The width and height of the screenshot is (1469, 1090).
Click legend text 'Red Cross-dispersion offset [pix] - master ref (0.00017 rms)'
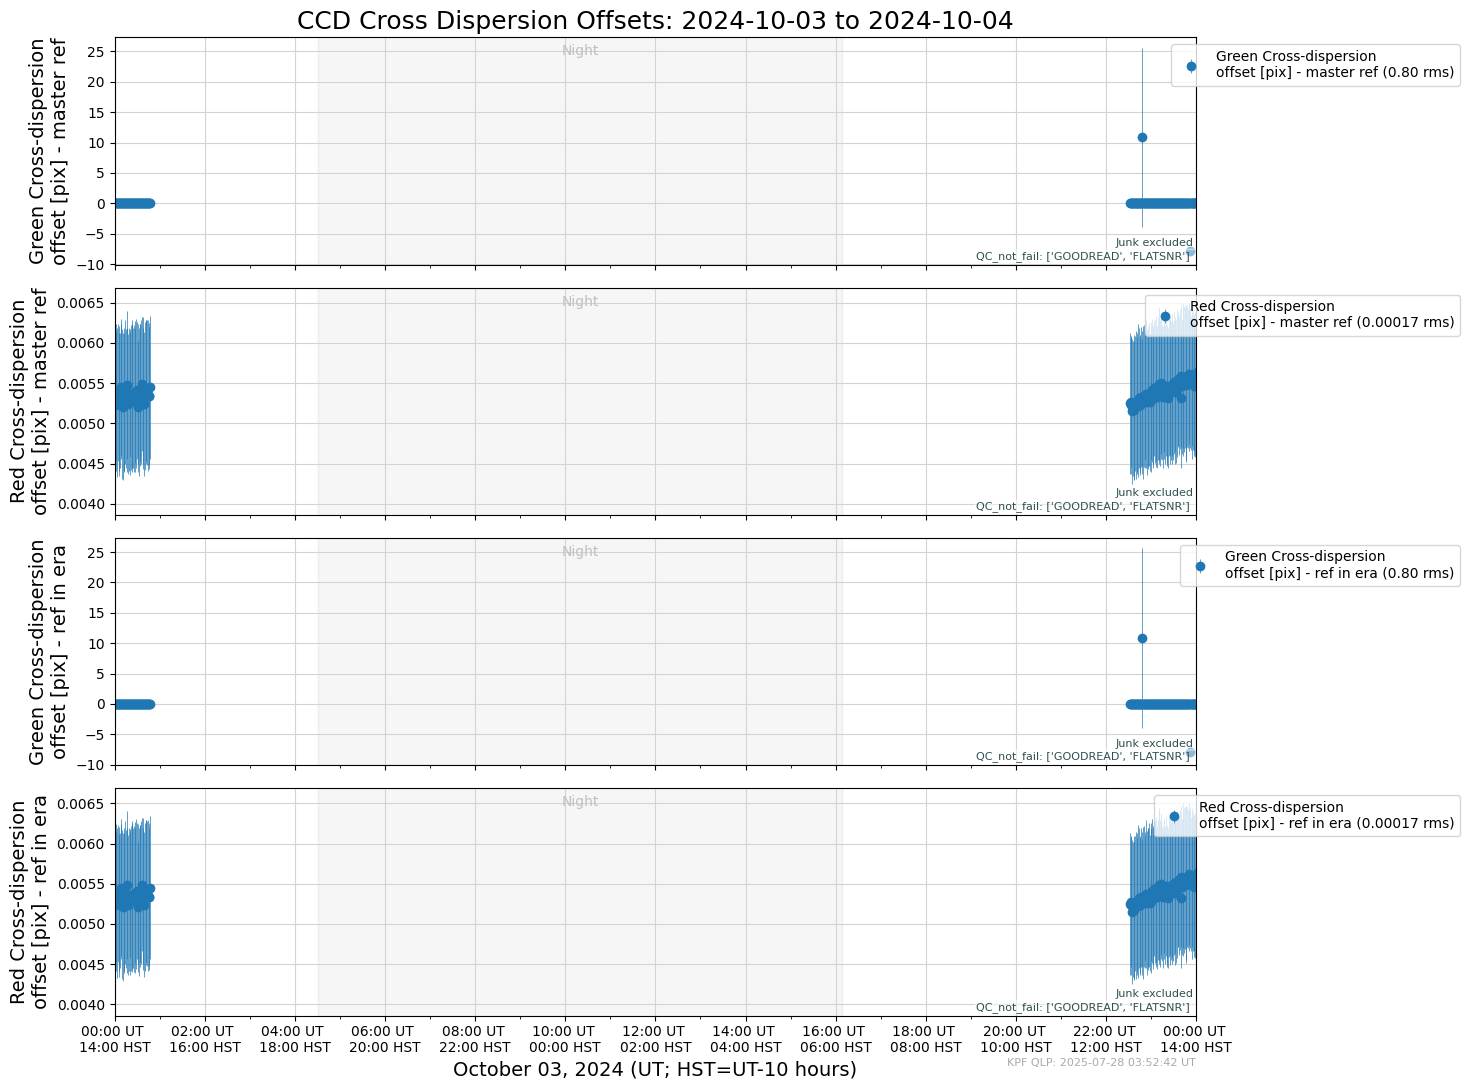(1322, 315)
